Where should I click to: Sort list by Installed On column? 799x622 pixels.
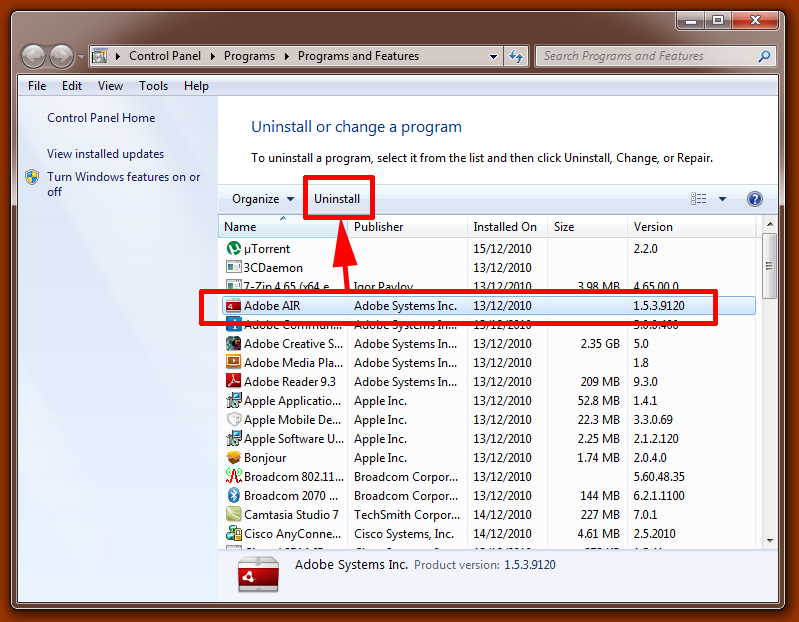507,227
